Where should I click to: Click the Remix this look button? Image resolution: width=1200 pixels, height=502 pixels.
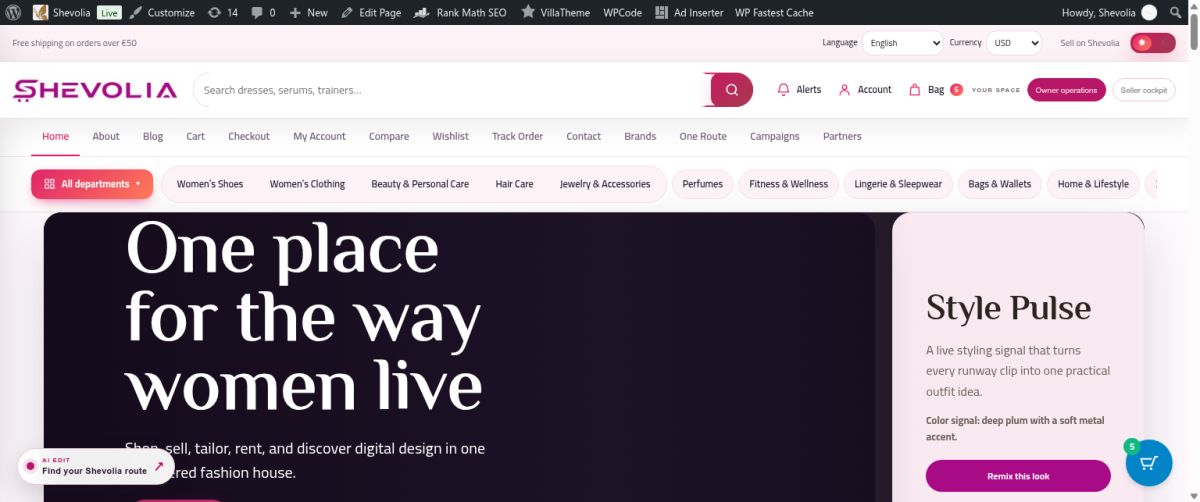point(1018,476)
